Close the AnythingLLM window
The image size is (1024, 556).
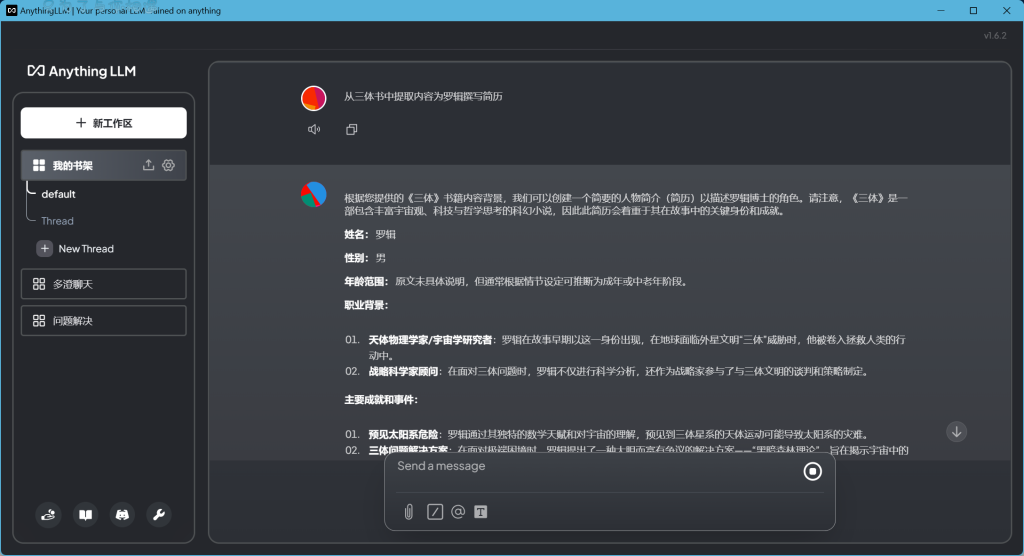pos(1006,10)
